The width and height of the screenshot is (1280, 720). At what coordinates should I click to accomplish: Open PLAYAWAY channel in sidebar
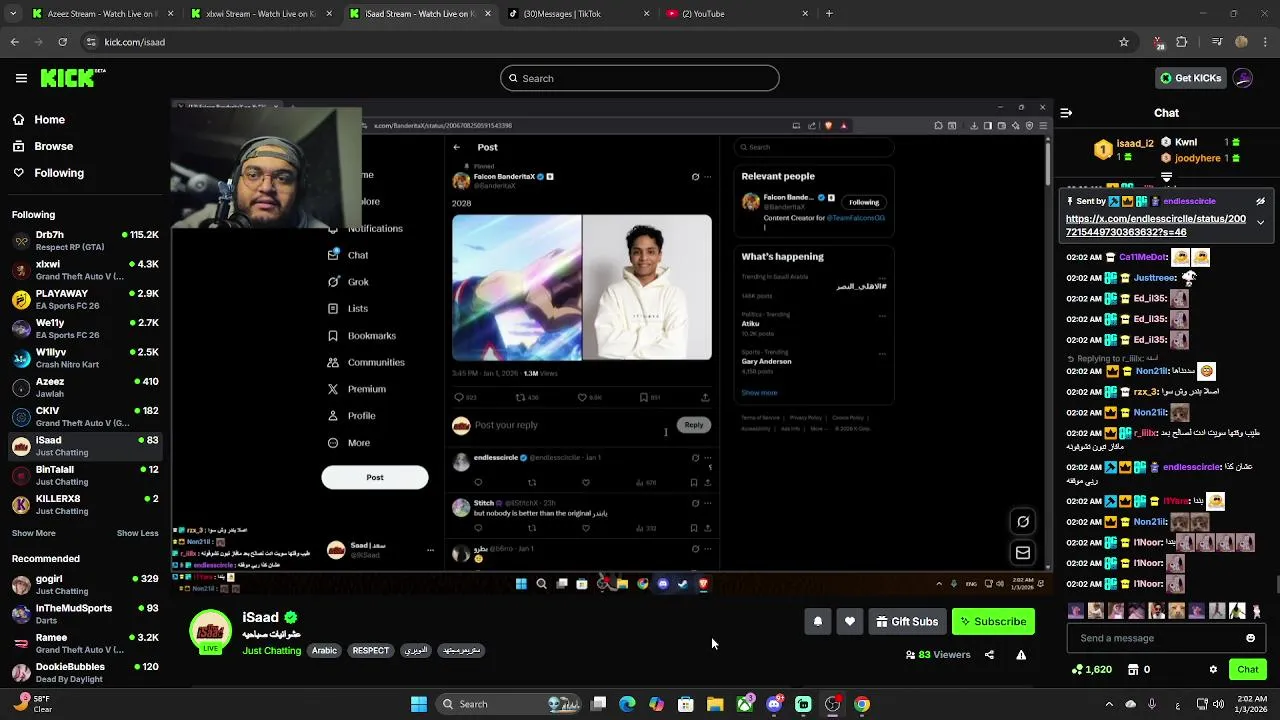85,299
